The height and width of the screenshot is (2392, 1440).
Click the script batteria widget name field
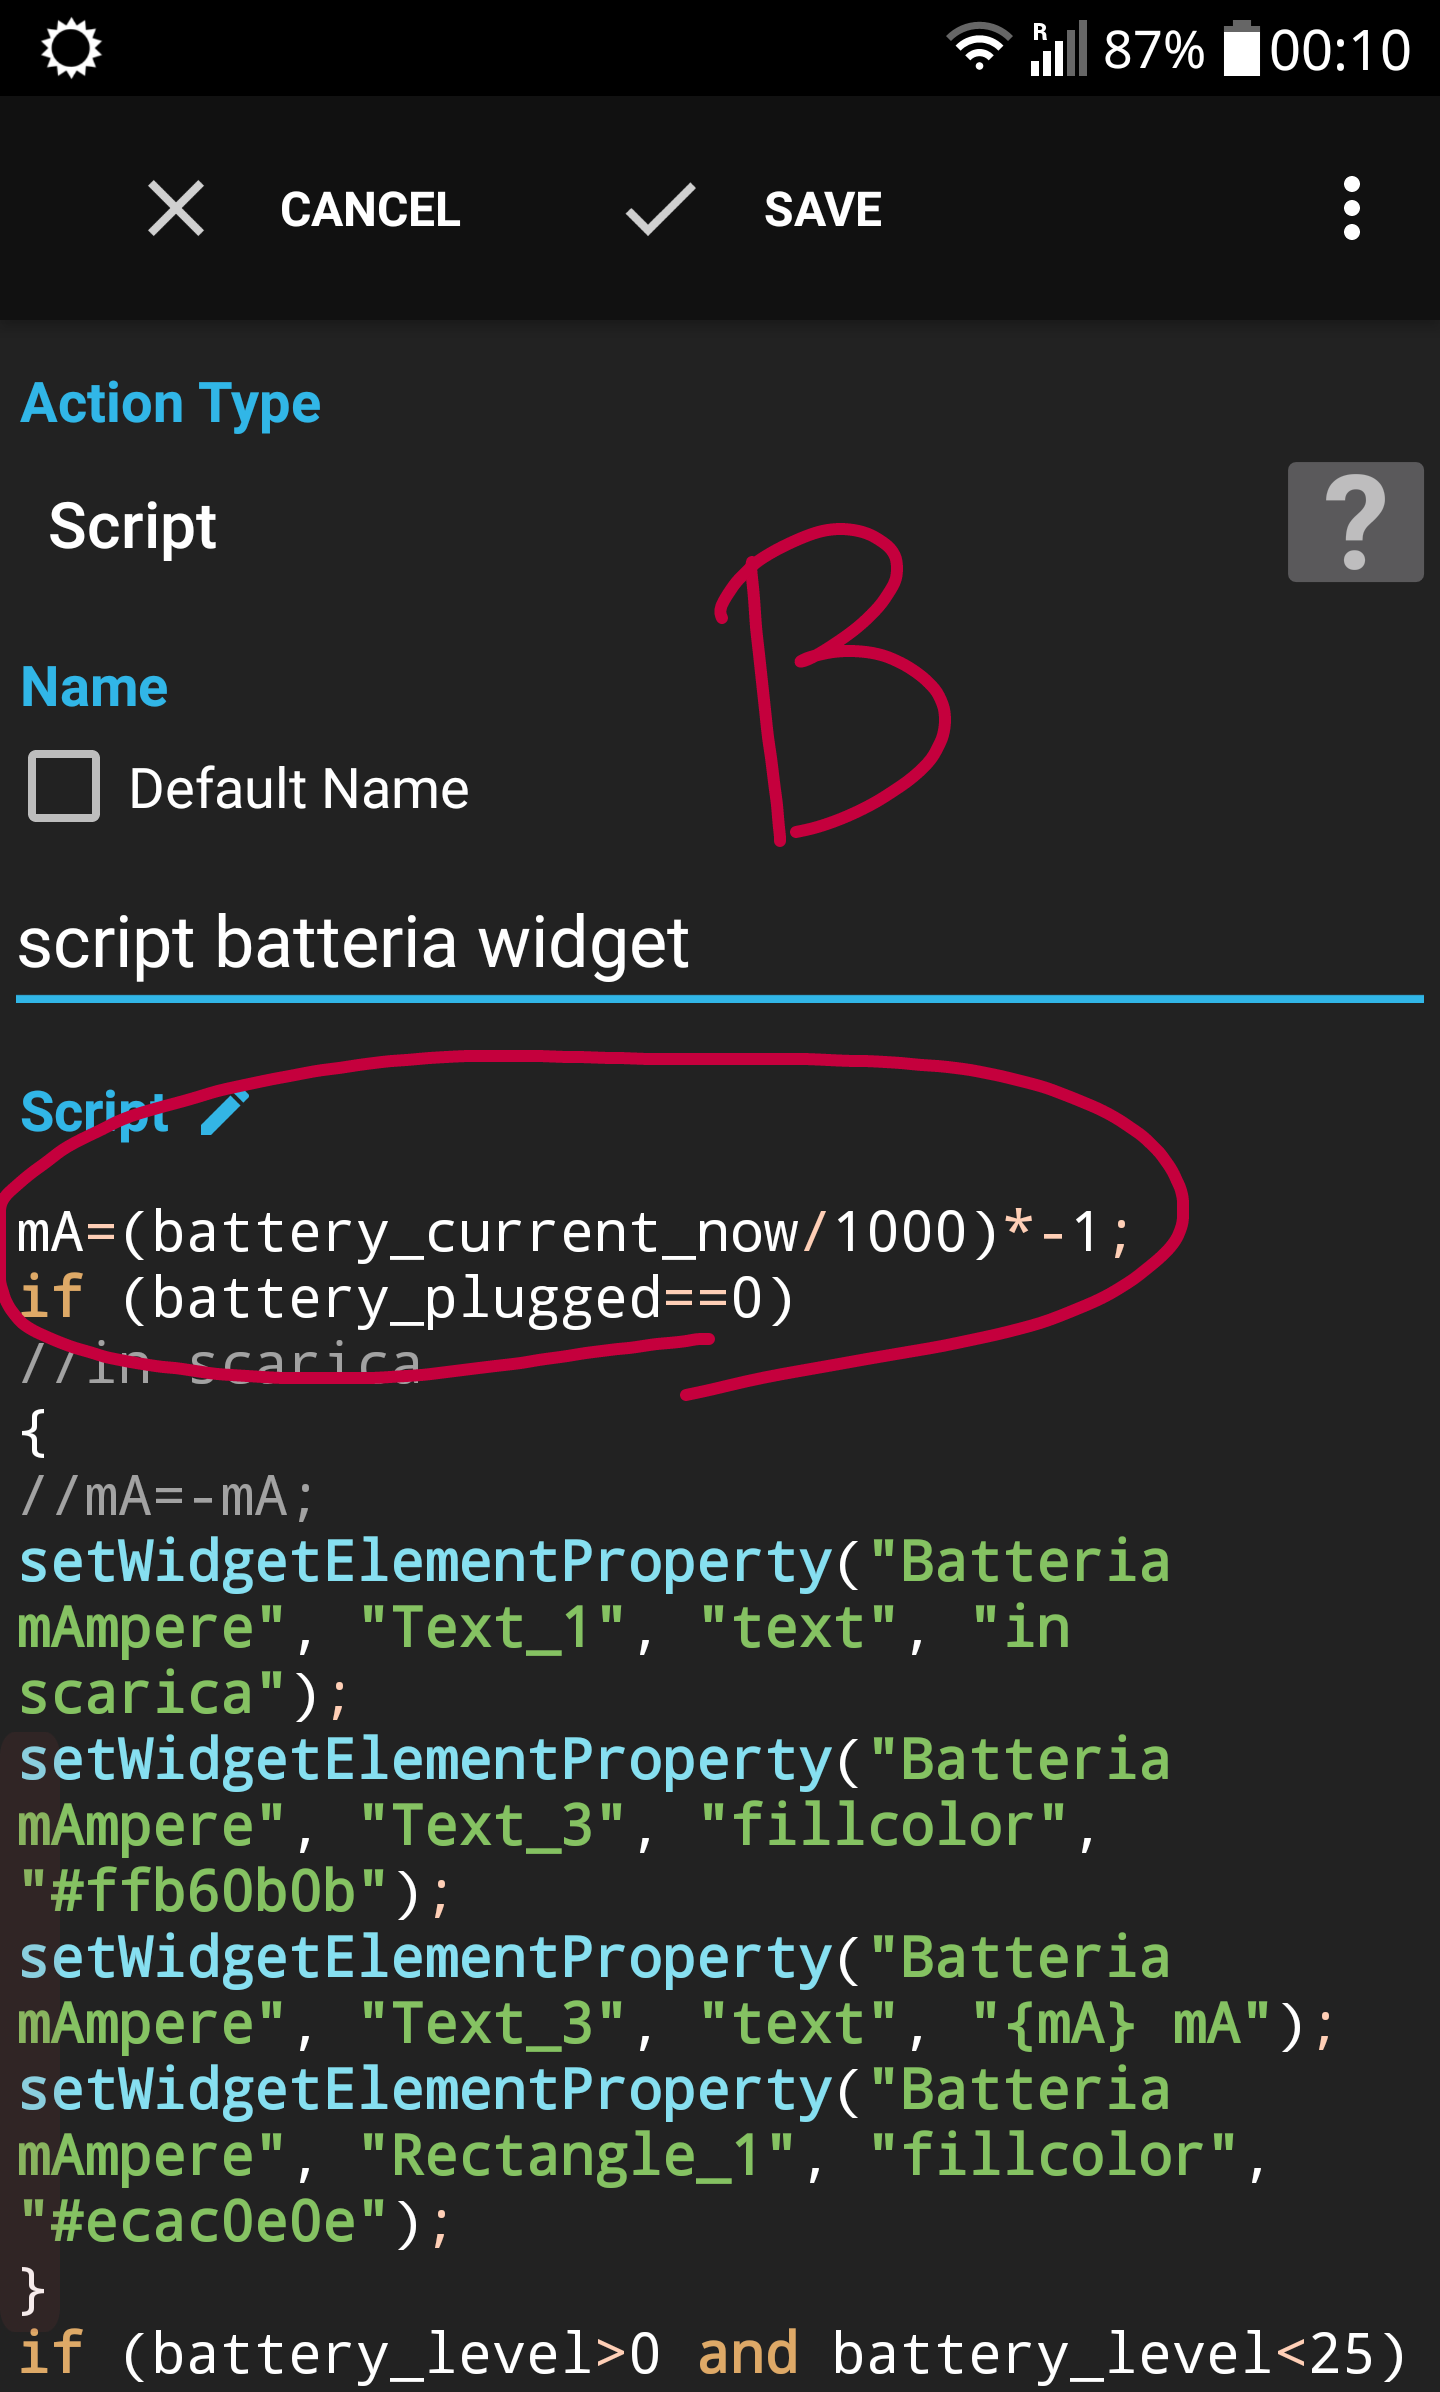(700, 943)
